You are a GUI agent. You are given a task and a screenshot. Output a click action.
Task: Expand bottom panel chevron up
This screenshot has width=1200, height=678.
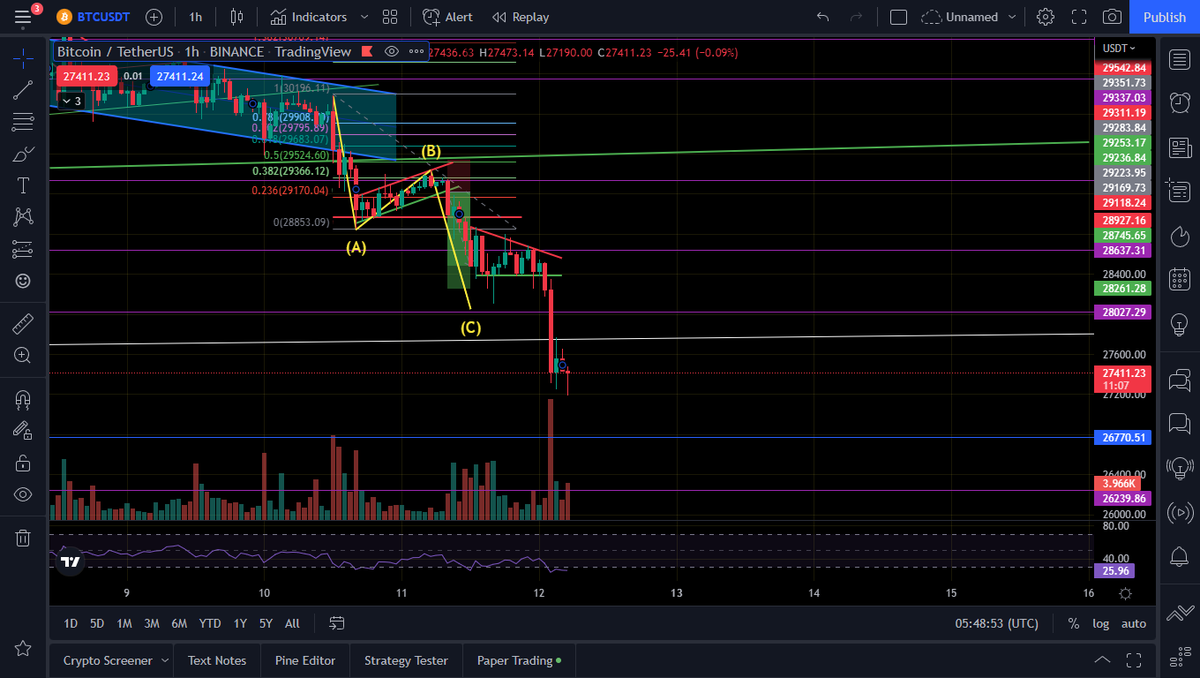point(1103,660)
